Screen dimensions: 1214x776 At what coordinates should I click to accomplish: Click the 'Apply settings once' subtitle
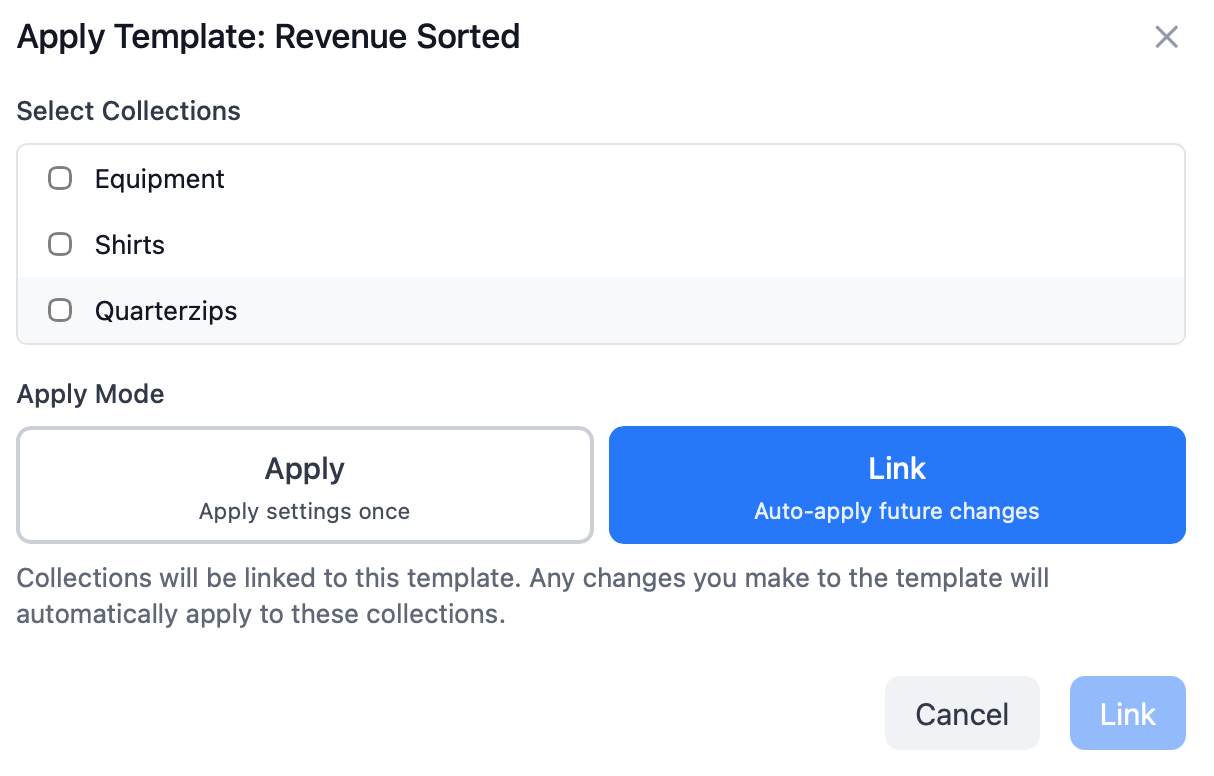pyautogui.click(x=304, y=512)
